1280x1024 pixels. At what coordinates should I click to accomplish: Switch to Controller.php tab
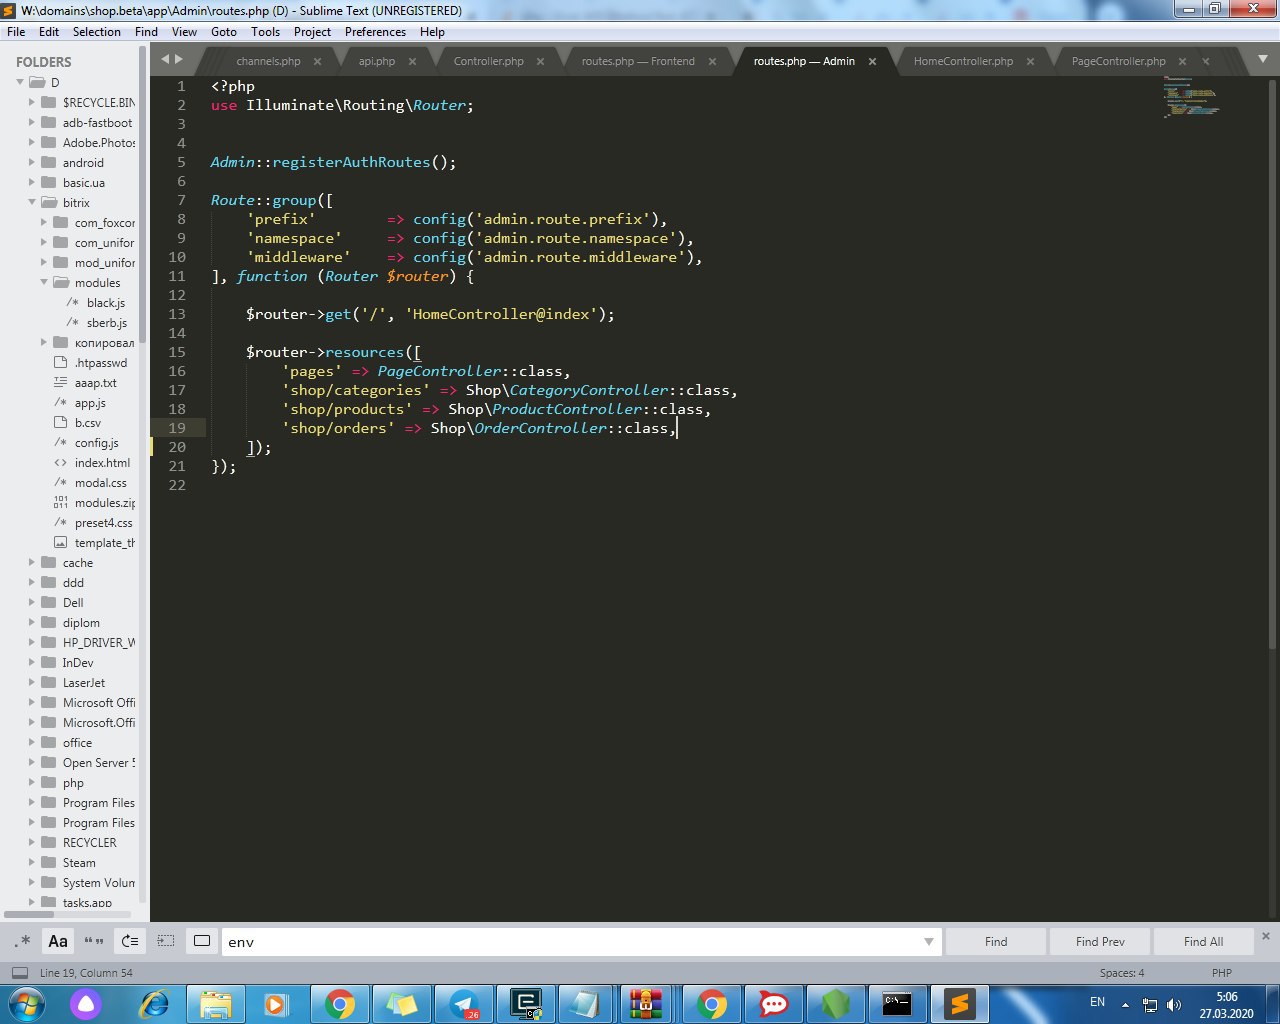click(488, 61)
